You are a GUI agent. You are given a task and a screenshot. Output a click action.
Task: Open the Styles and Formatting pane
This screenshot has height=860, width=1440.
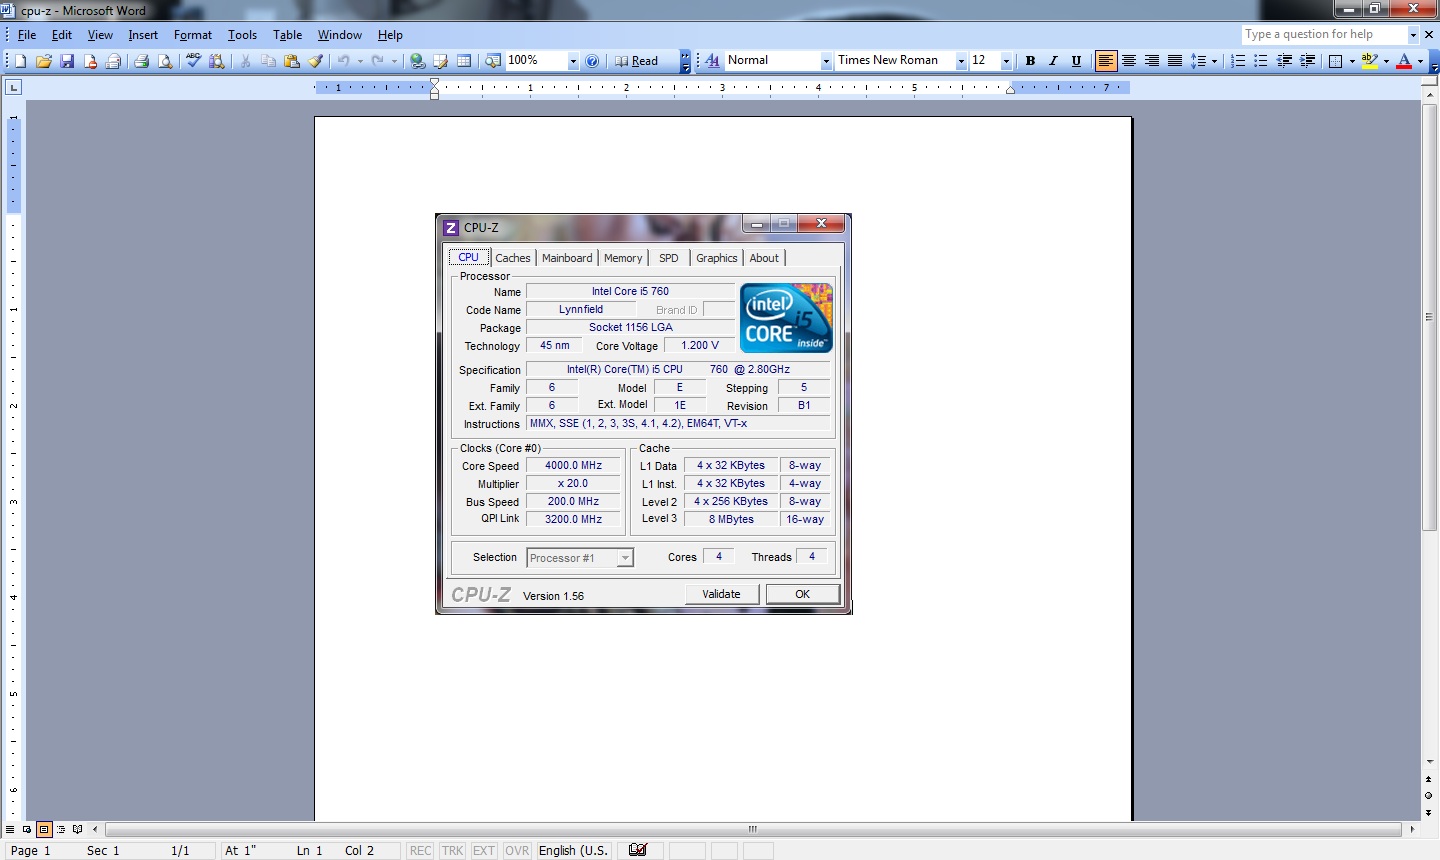pyautogui.click(x=712, y=61)
